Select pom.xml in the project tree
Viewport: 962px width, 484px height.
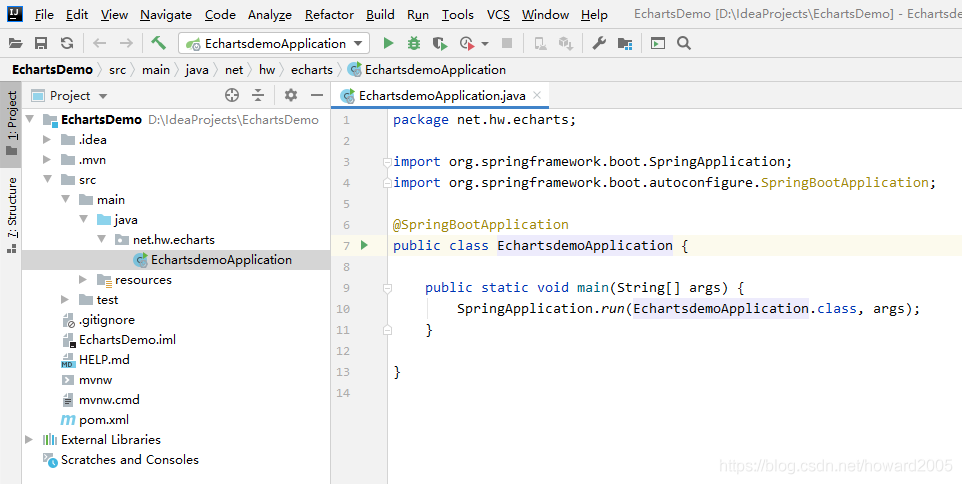103,420
